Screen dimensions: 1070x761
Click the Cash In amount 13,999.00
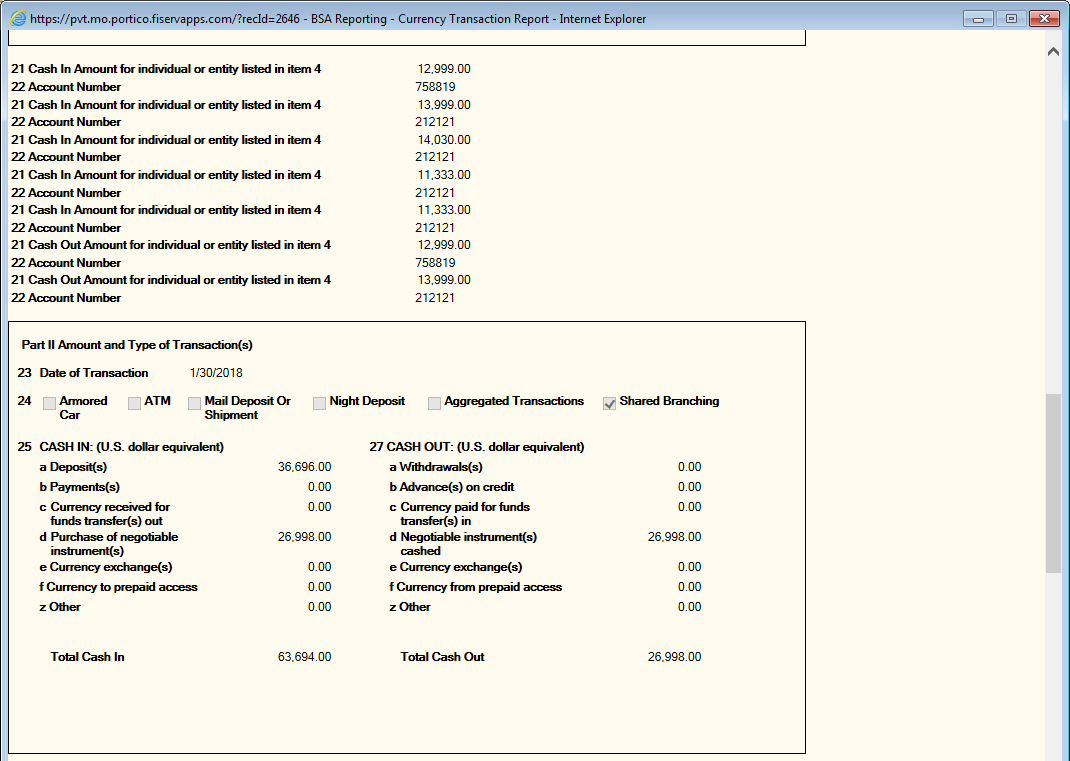click(444, 104)
